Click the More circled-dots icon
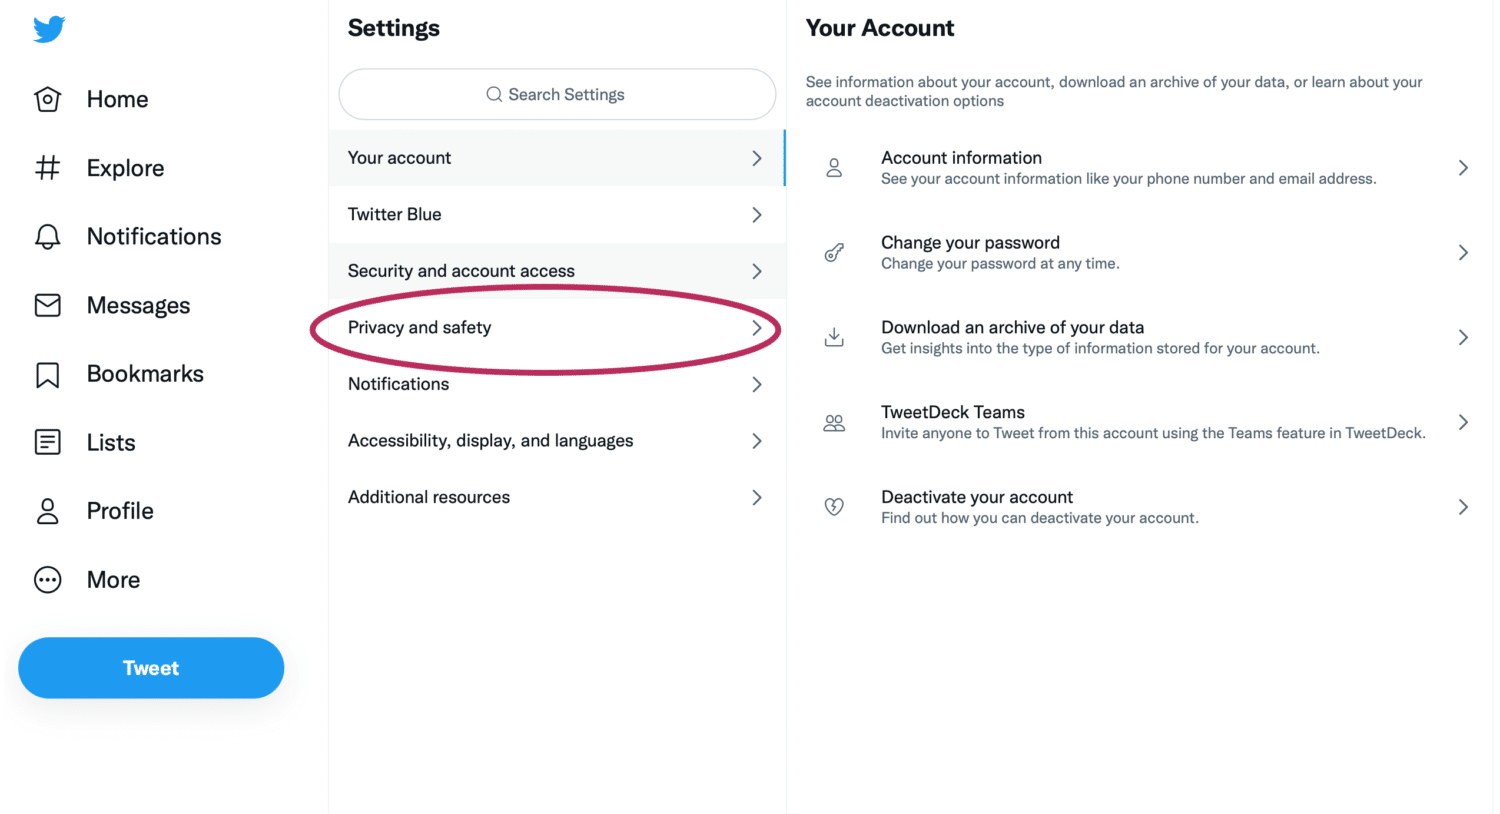The height and width of the screenshot is (814, 1500). coord(48,580)
